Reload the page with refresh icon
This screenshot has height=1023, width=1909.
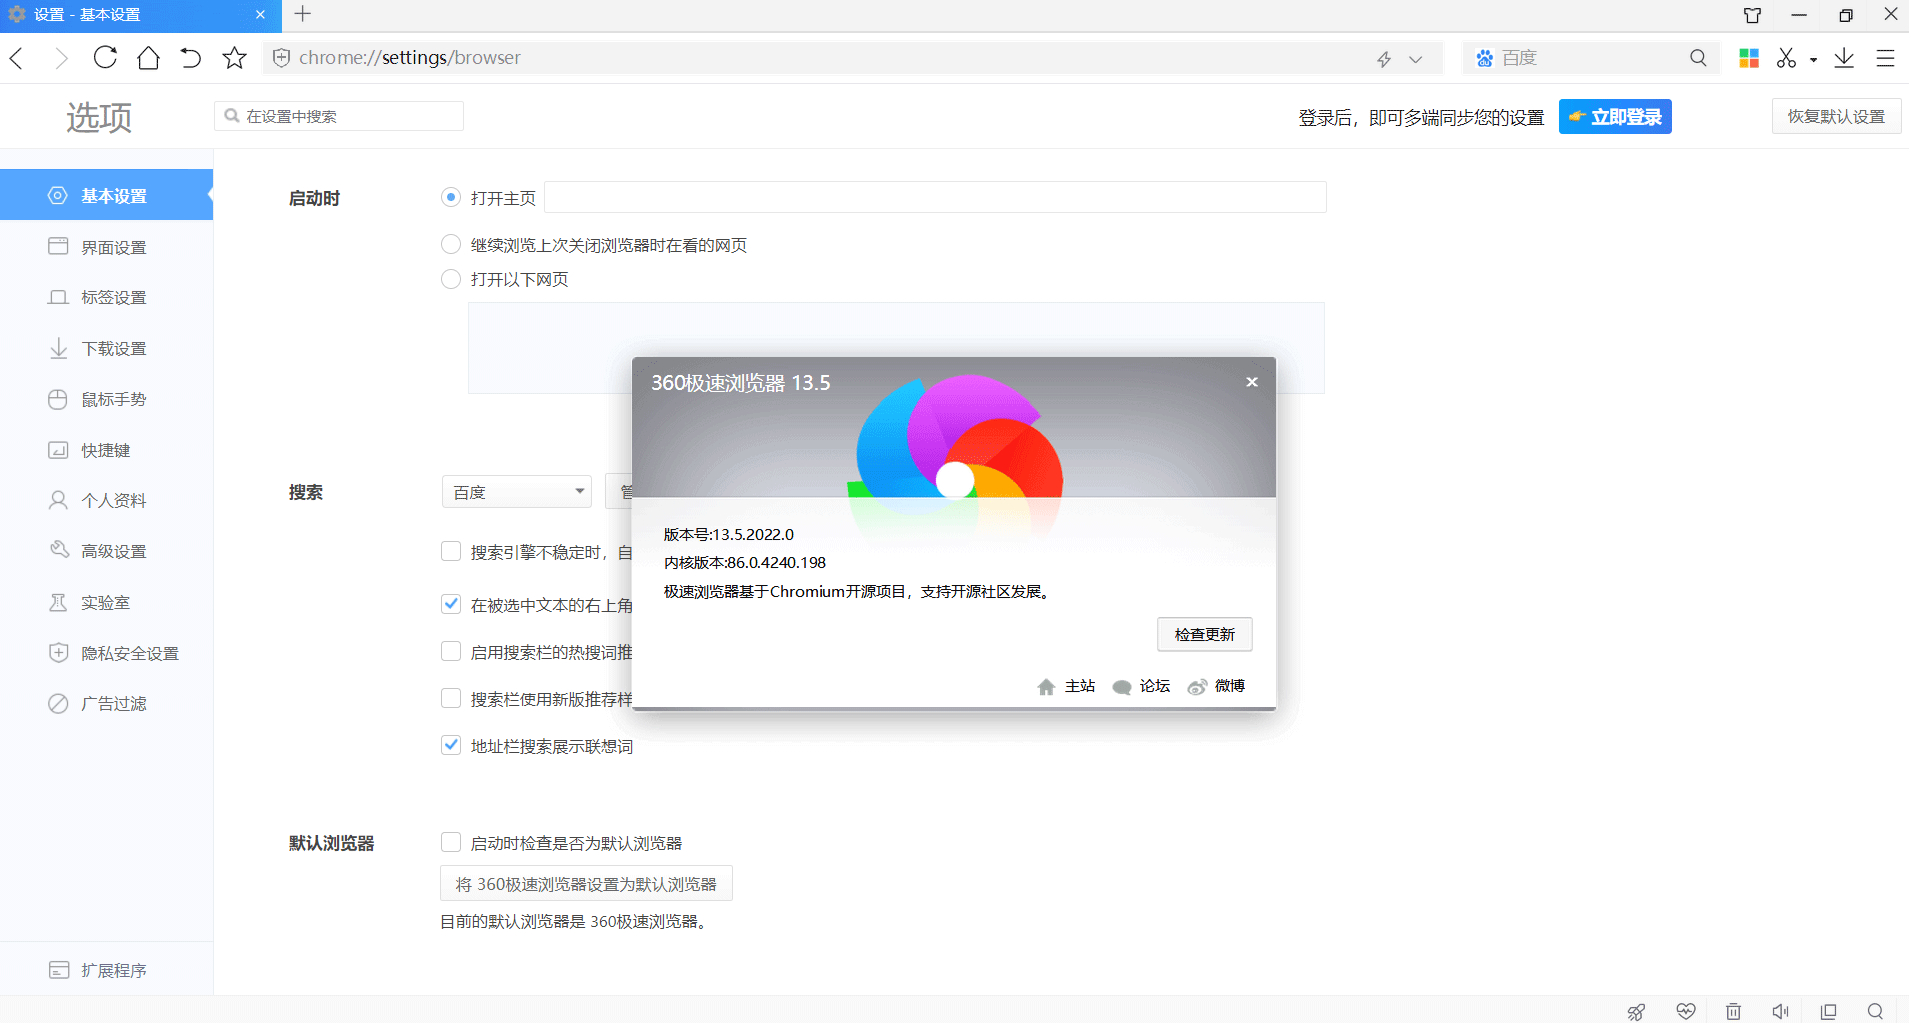[105, 58]
